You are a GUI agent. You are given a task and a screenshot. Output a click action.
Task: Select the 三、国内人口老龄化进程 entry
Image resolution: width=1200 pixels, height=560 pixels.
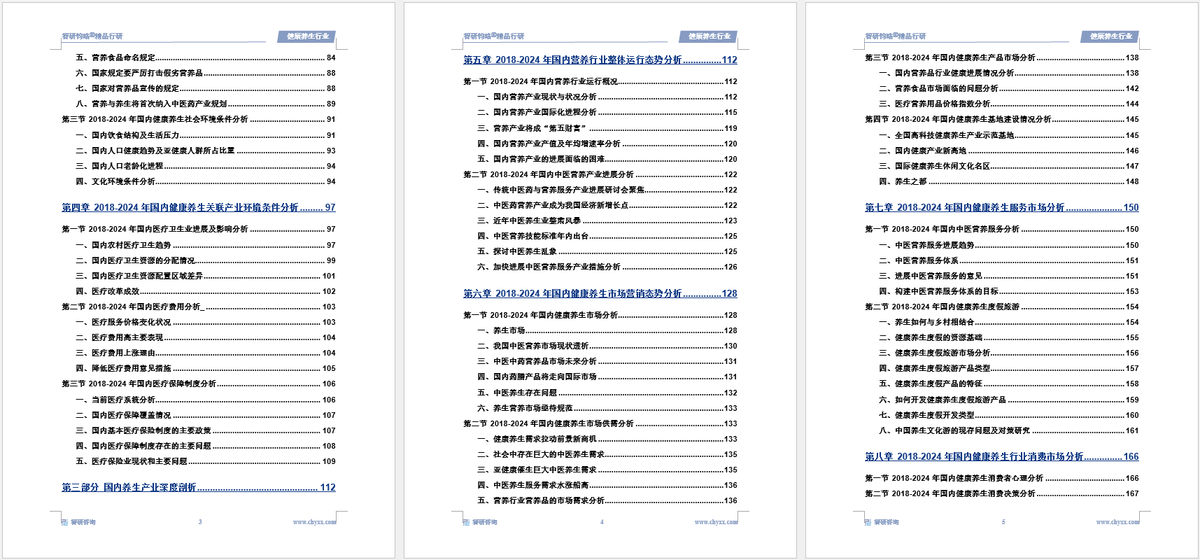tap(205, 166)
